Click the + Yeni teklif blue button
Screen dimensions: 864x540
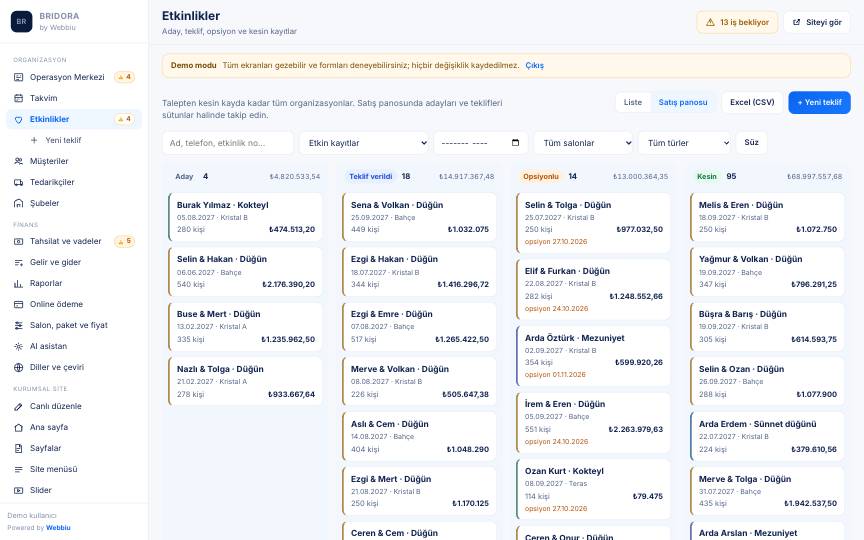point(819,102)
